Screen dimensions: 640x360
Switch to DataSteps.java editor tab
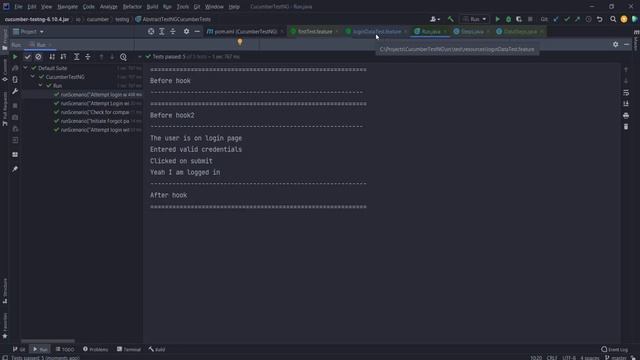[520, 31]
